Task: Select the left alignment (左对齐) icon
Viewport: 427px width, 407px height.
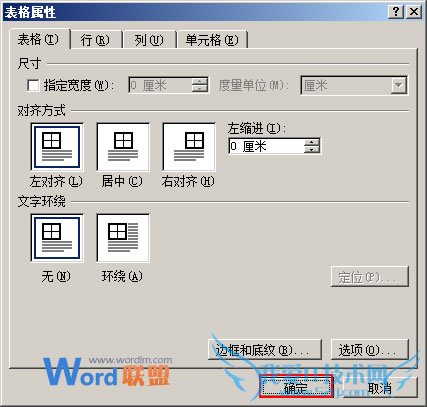Action: point(56,147)
